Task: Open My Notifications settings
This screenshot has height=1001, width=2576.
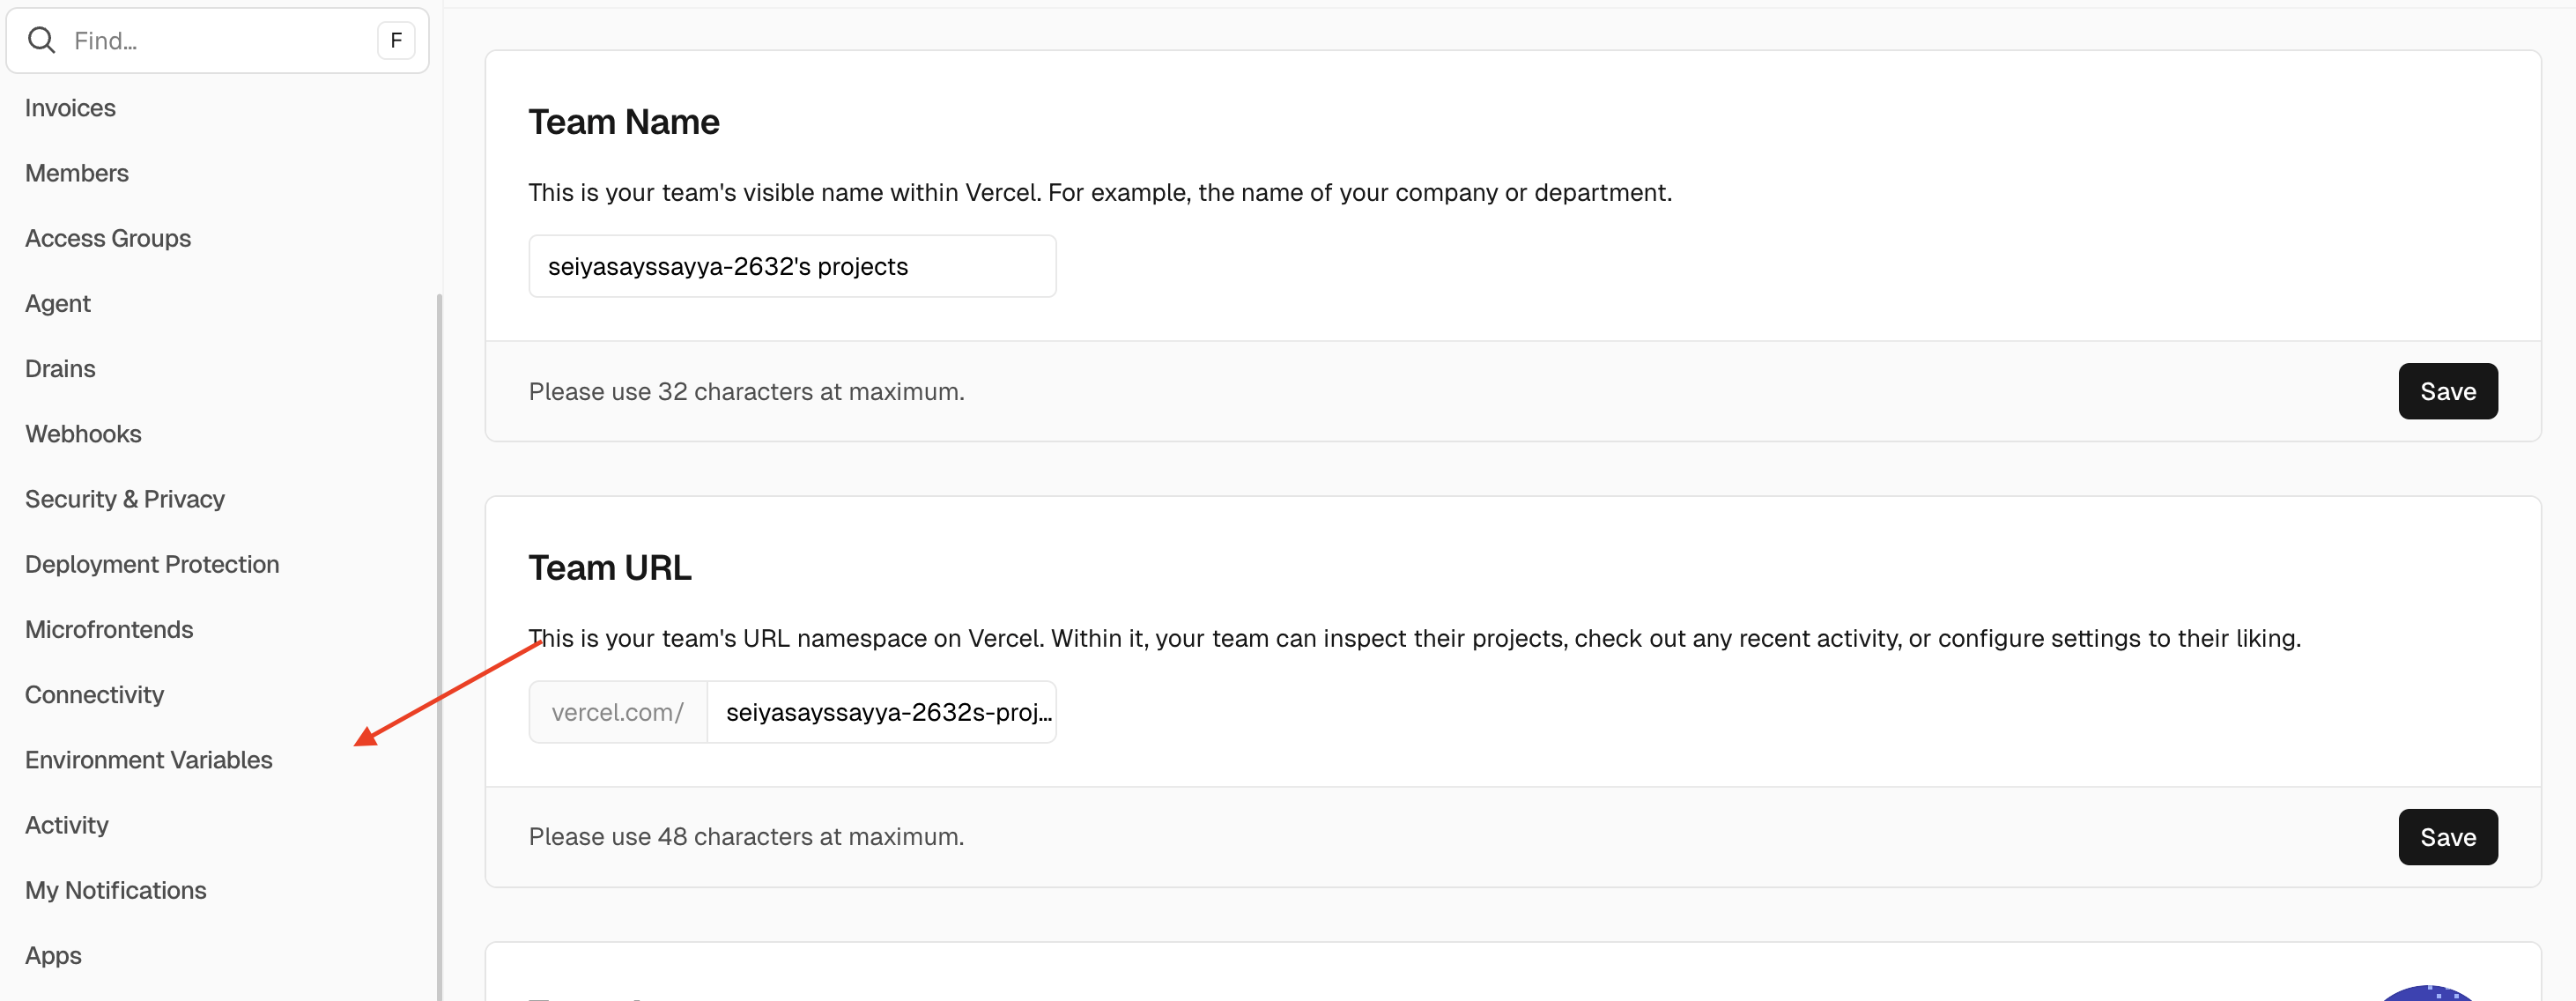Action: 116,890
